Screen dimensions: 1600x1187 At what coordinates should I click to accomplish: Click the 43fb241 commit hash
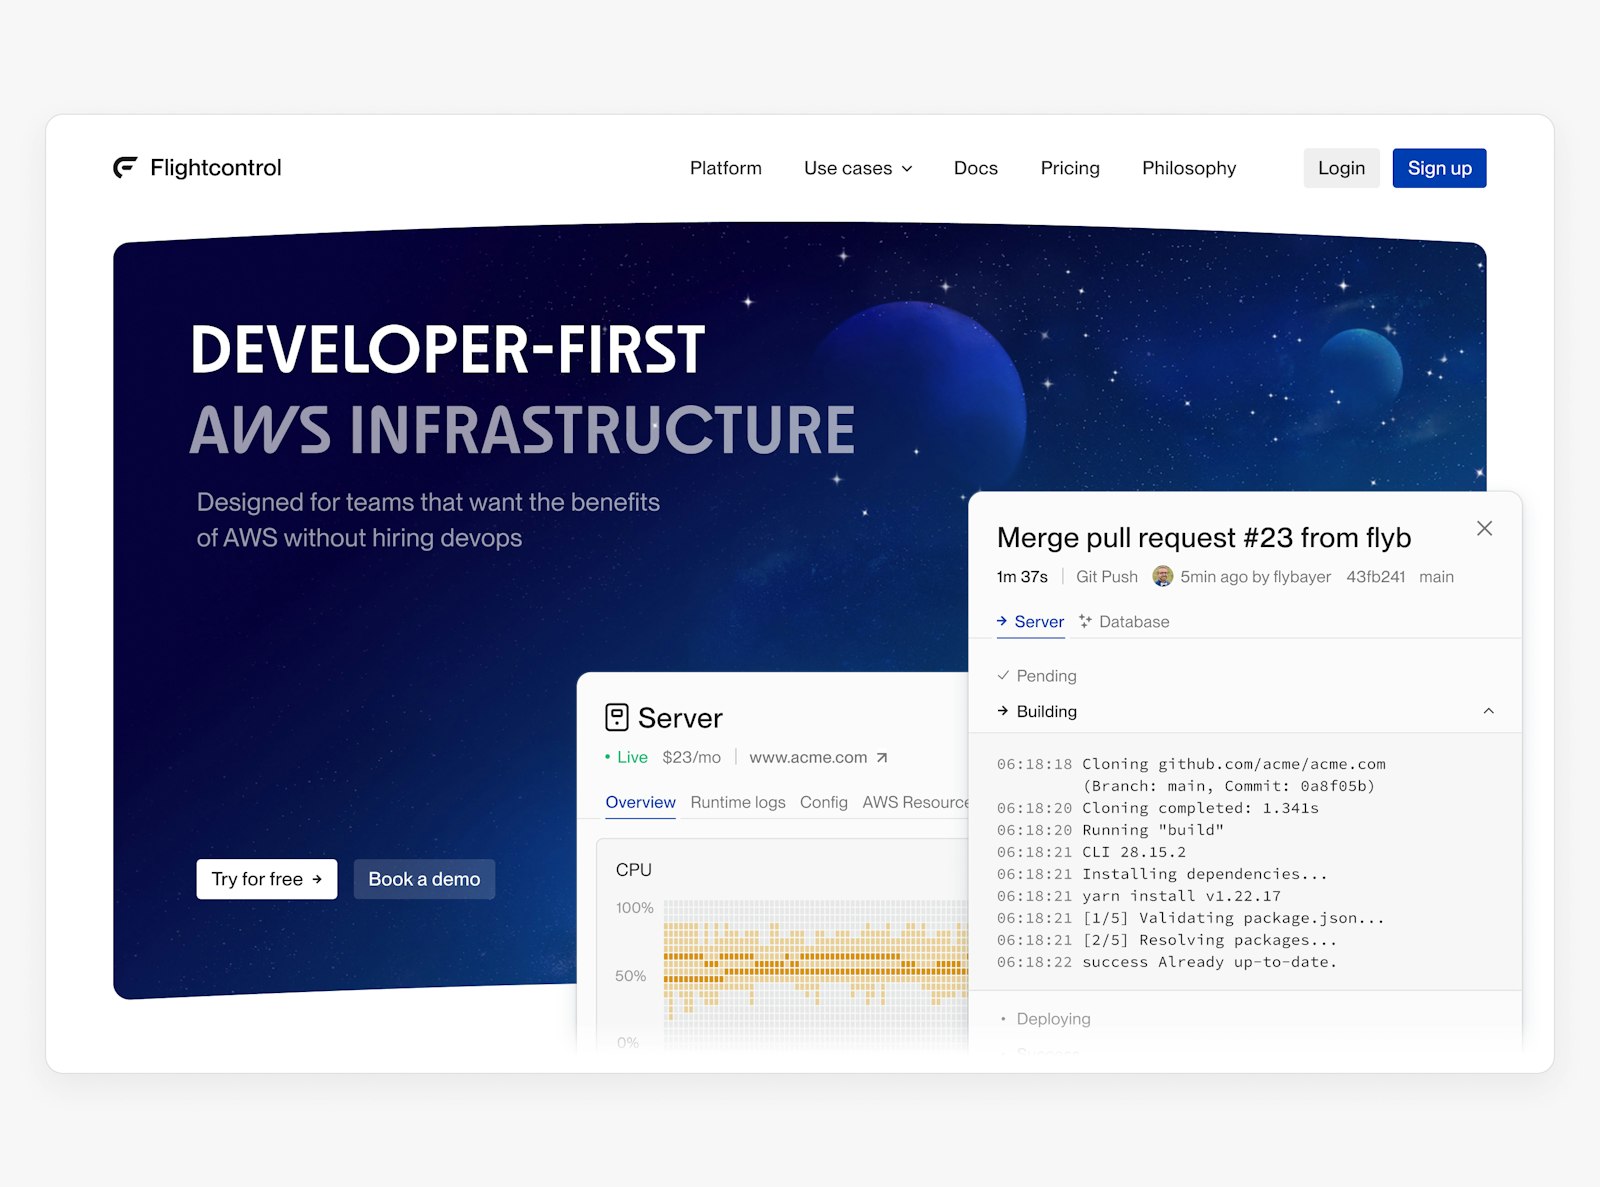click(1375, 577)
